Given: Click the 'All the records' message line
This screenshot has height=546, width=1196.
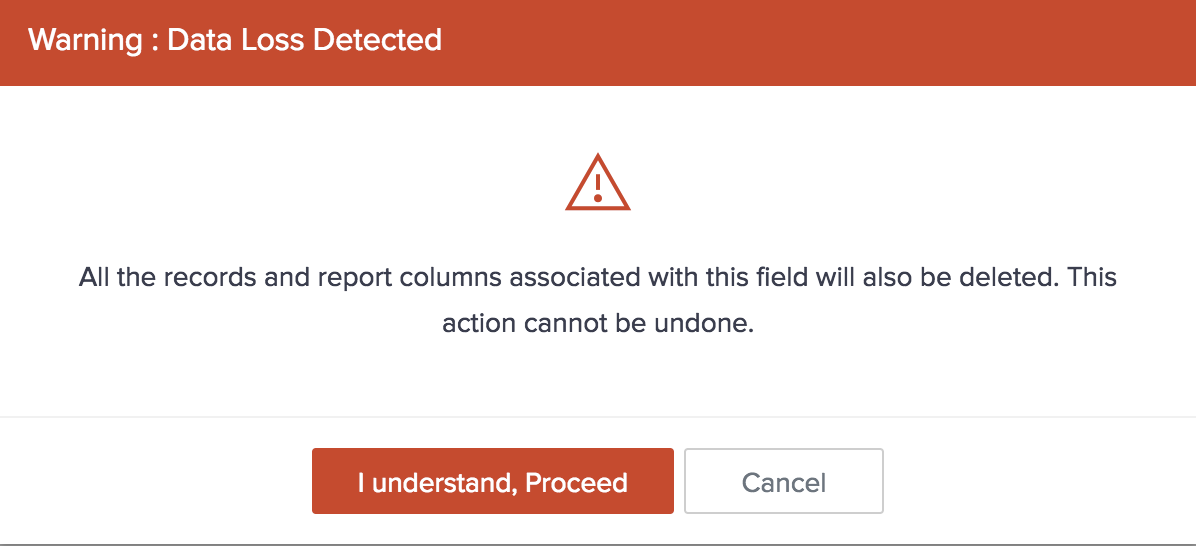Looking at the screenshot, I should coord(597,277).
